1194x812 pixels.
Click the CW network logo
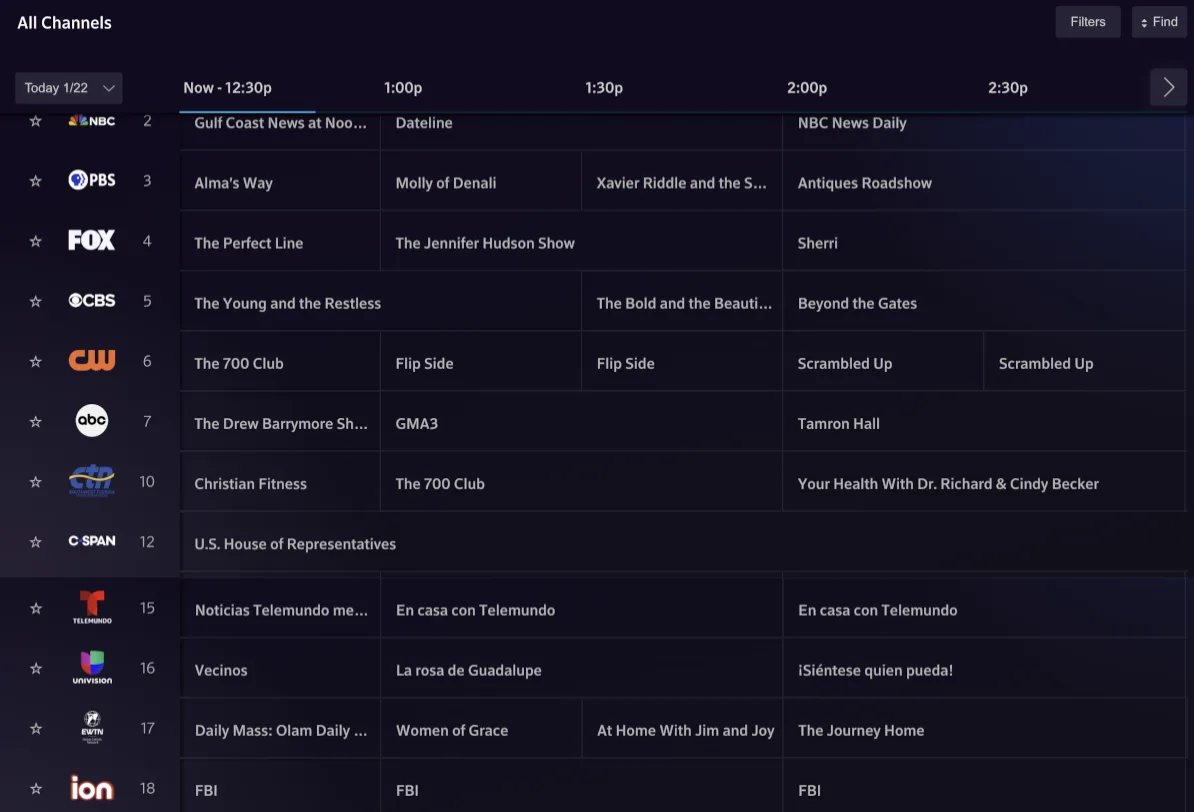(91, 360)
